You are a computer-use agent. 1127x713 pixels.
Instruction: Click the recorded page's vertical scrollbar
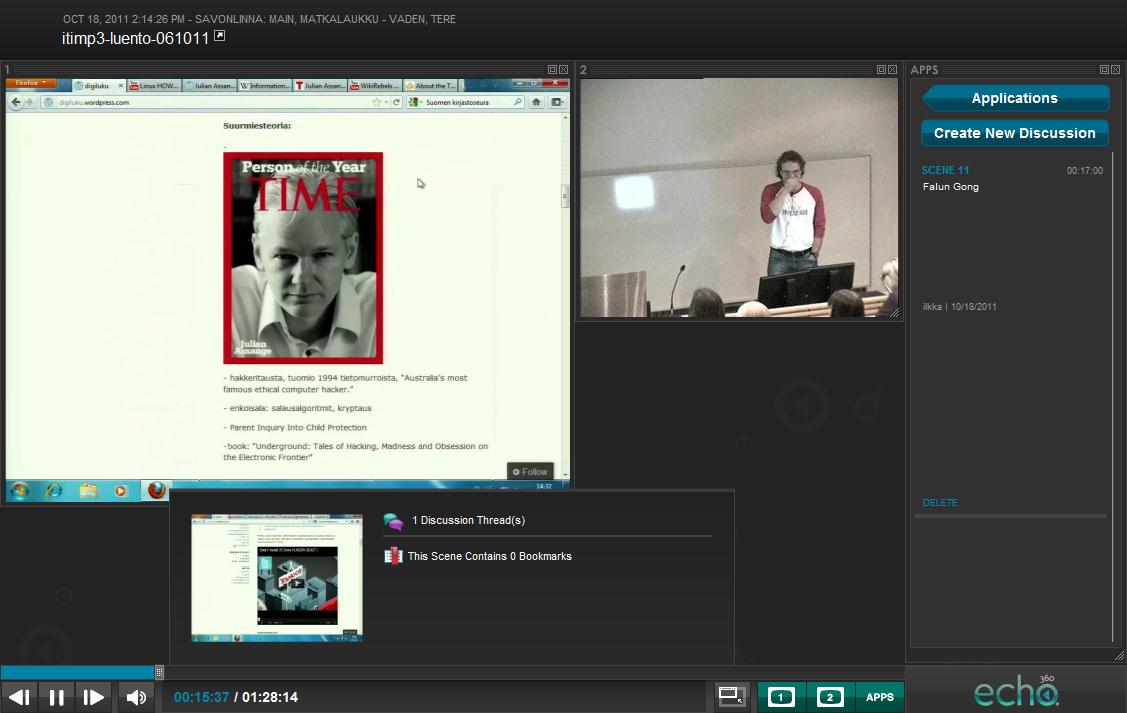[566, 295]
